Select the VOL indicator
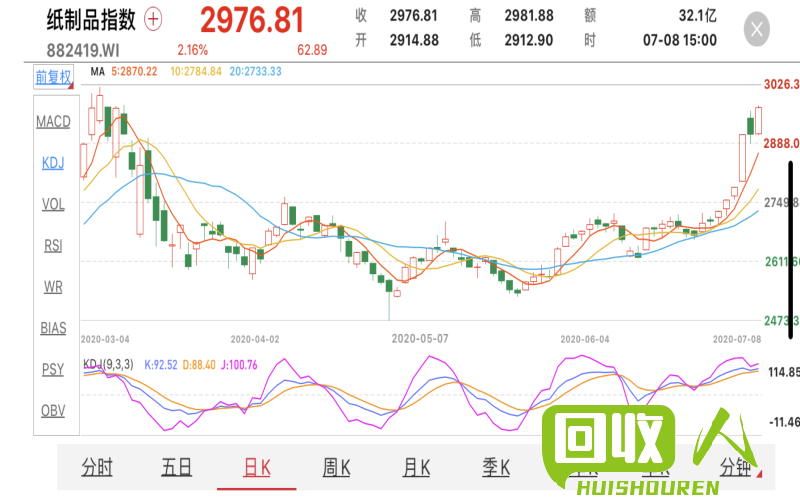Viewport: 800px width, 500px height. (x=53, y=204)
